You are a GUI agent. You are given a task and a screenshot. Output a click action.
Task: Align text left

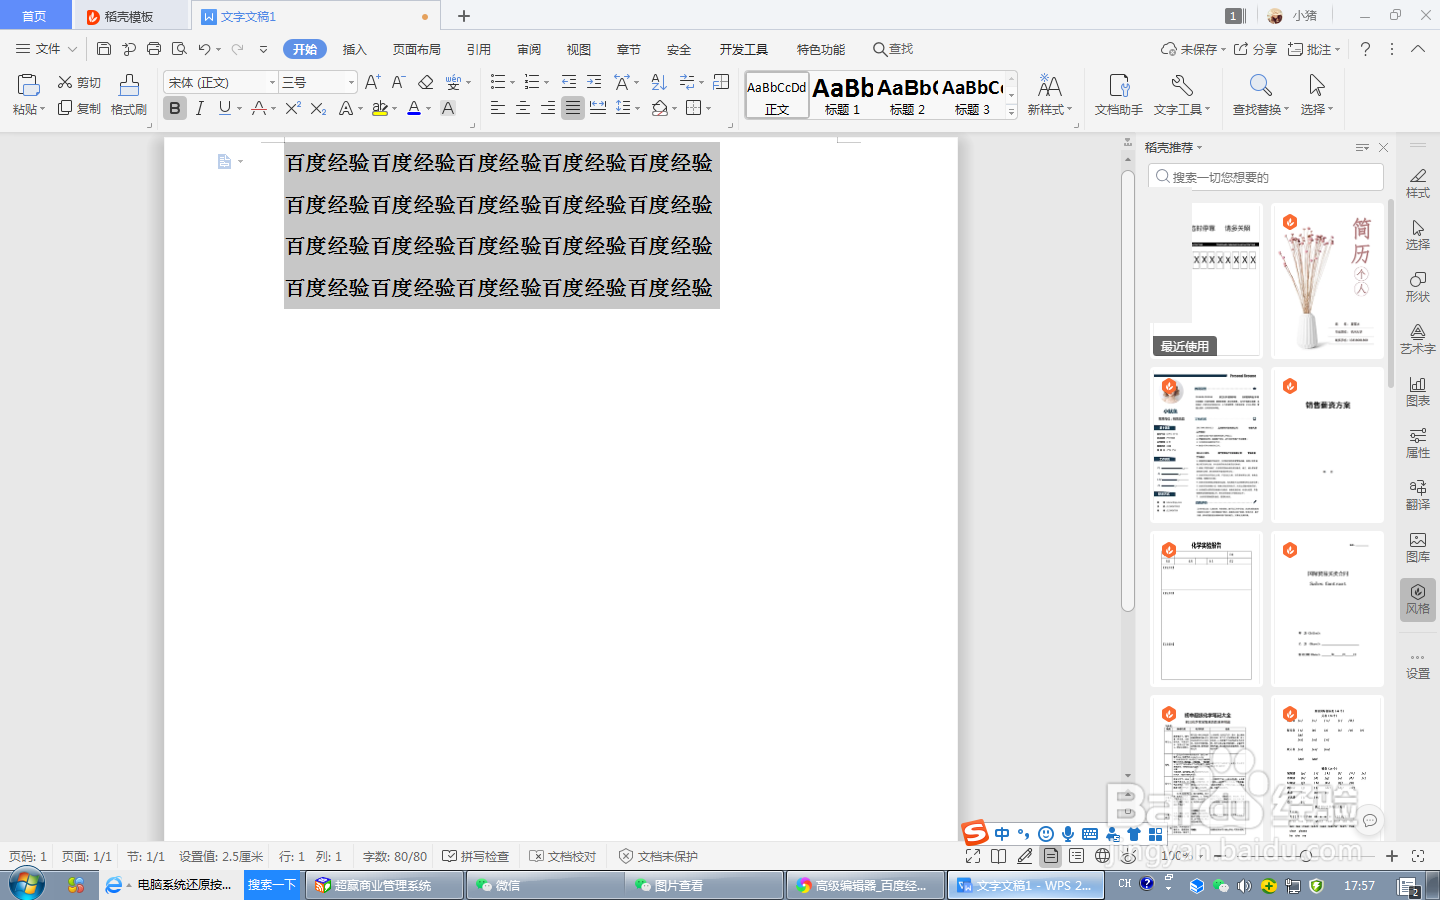tap(497, 108)
